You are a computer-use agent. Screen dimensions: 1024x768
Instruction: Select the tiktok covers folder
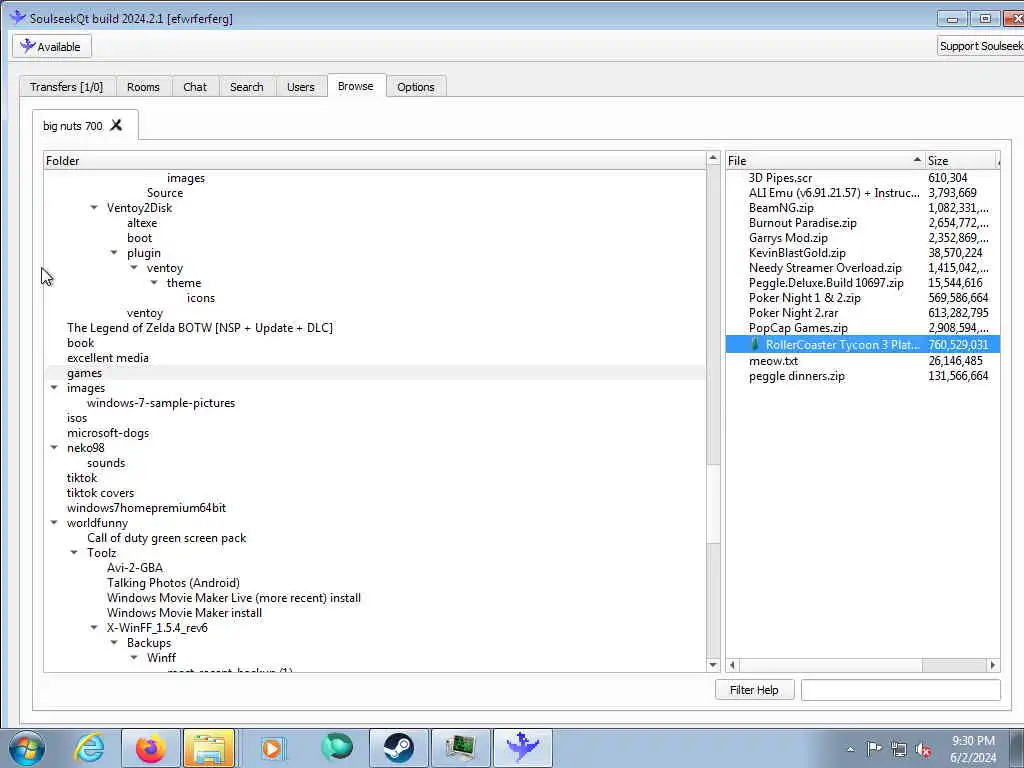click(x=100, y=493)
